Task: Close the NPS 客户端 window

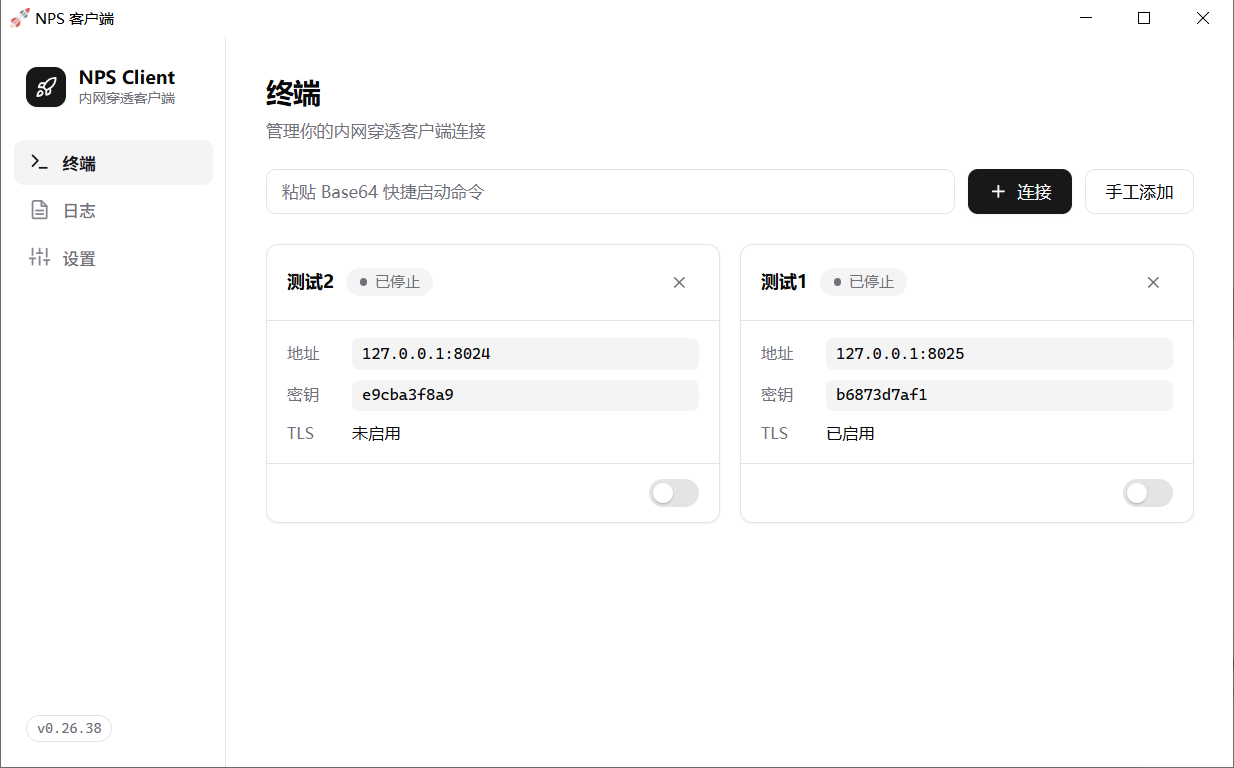Action: coord(1203,18)
